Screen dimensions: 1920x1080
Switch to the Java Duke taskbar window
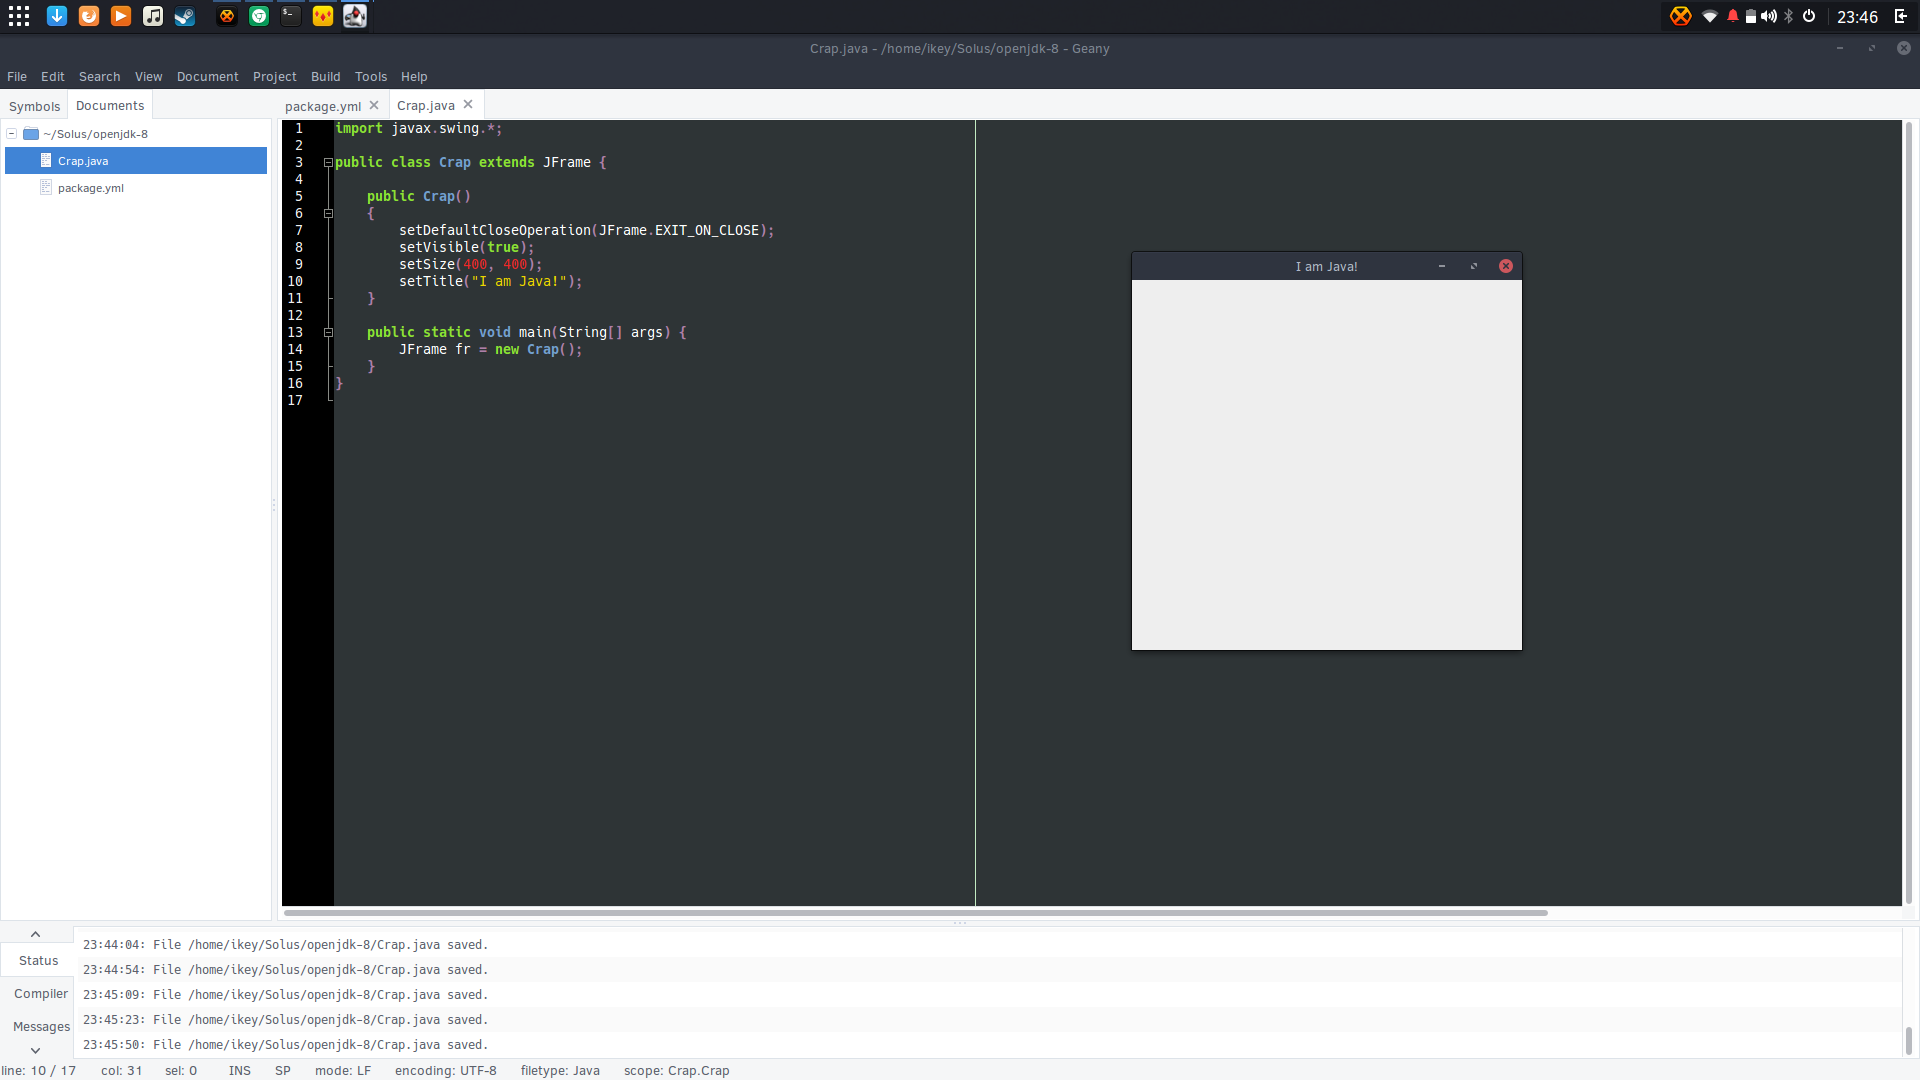coord(355,16)
